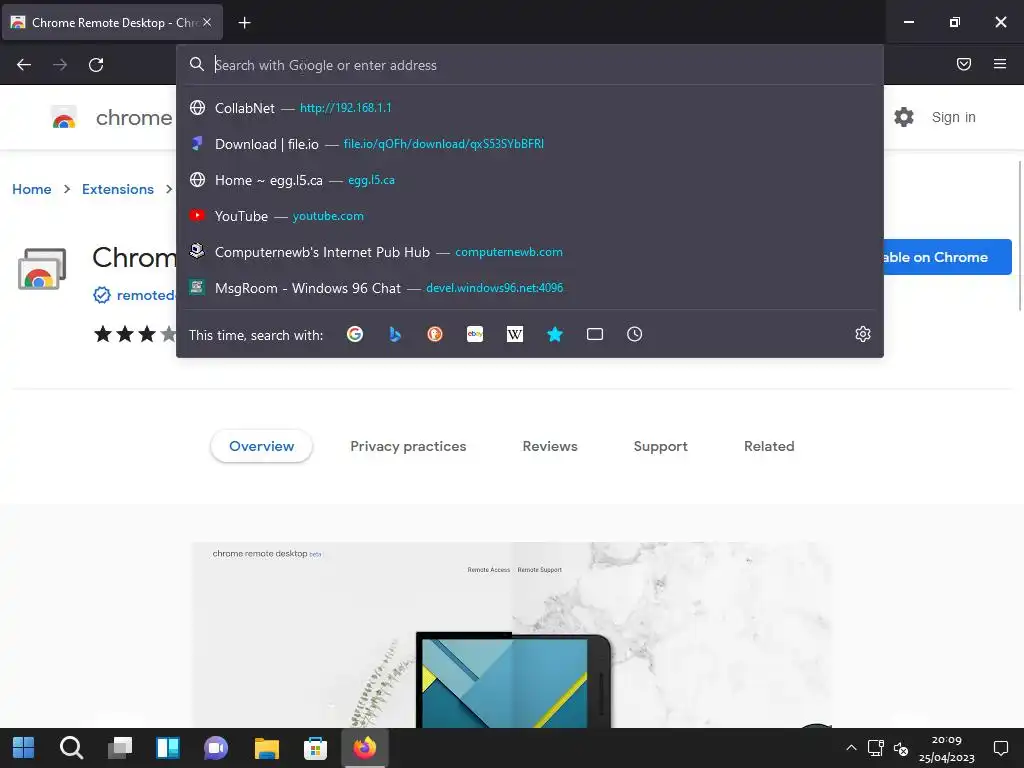Open Windows taskbar search
1024x768 pixels.
click(x=71, y=748)
